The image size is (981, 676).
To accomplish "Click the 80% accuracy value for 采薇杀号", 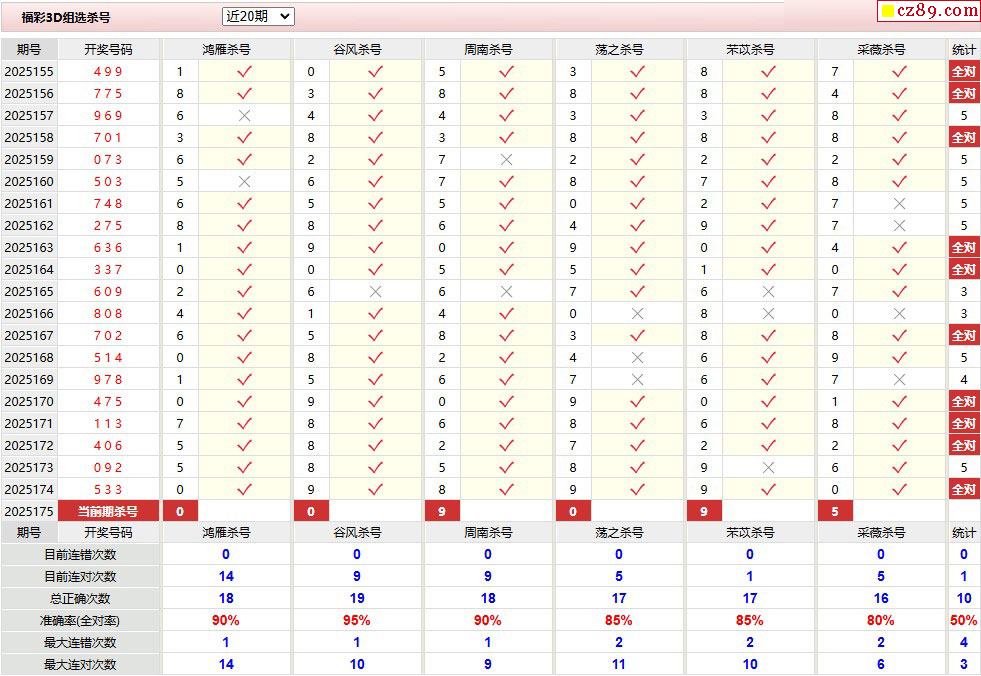I will [x=880, y=620].
